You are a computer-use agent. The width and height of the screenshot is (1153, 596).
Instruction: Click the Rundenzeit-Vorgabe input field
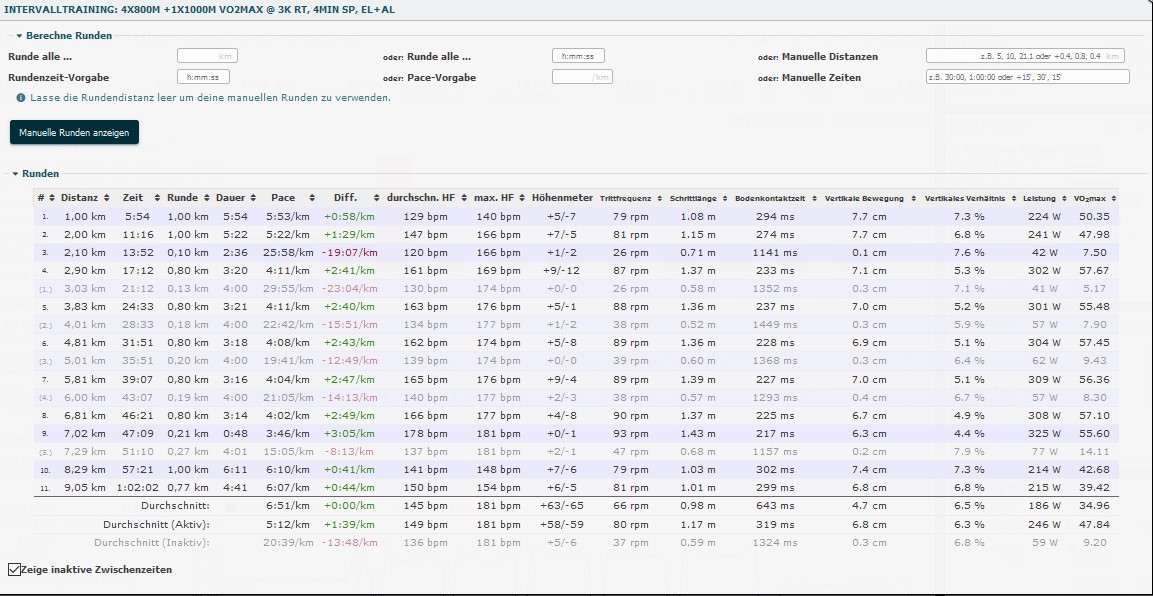pyautogui.click(x=203, y=77)
